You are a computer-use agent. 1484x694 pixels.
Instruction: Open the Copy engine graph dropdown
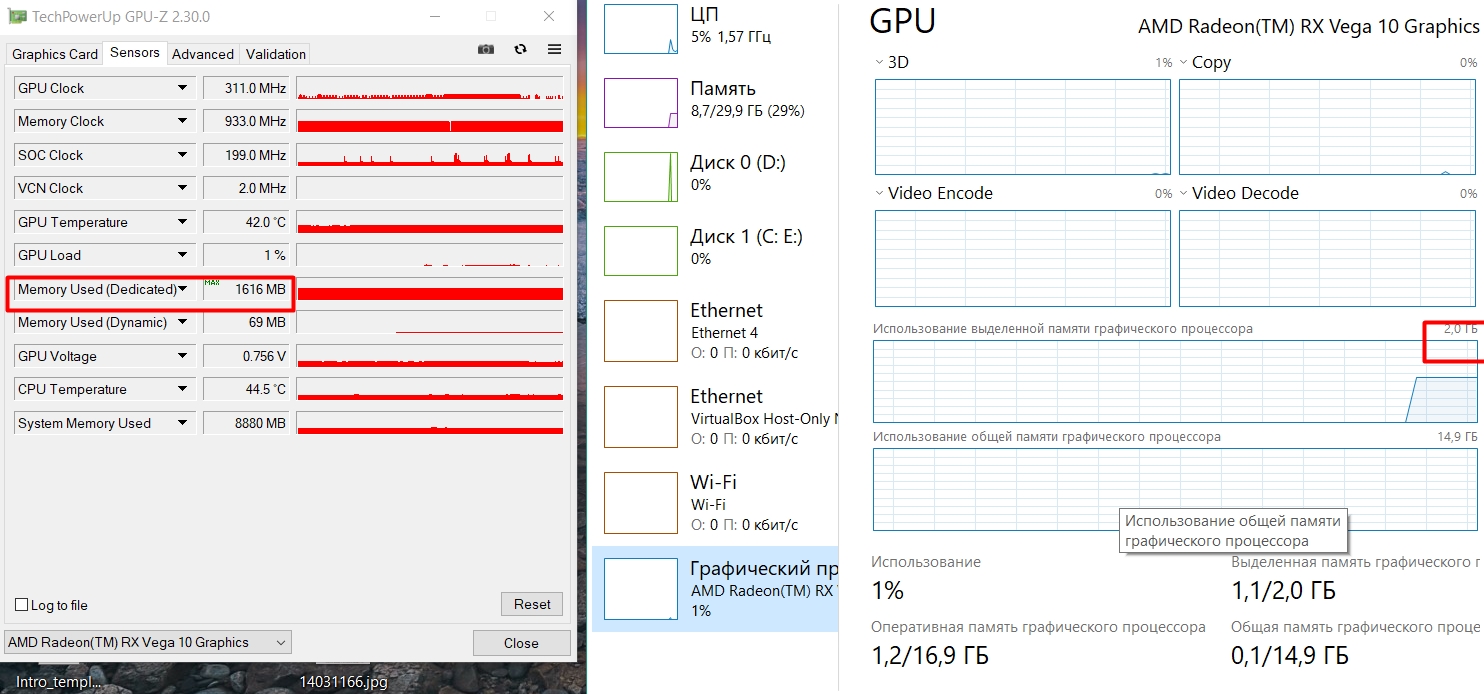pos(1183,62)
